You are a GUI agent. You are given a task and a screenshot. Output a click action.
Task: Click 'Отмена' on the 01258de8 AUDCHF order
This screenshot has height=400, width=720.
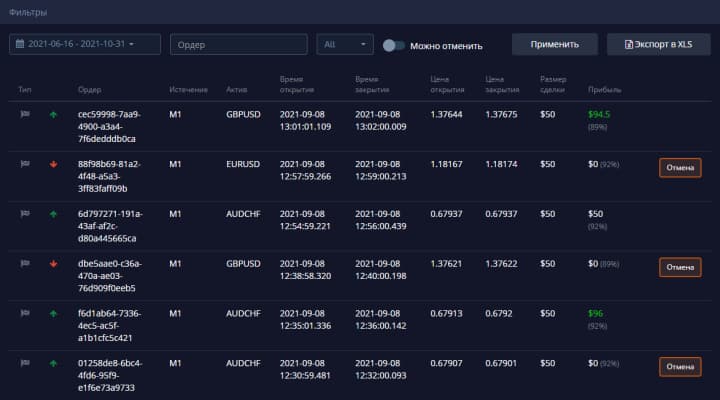point(680,367)
